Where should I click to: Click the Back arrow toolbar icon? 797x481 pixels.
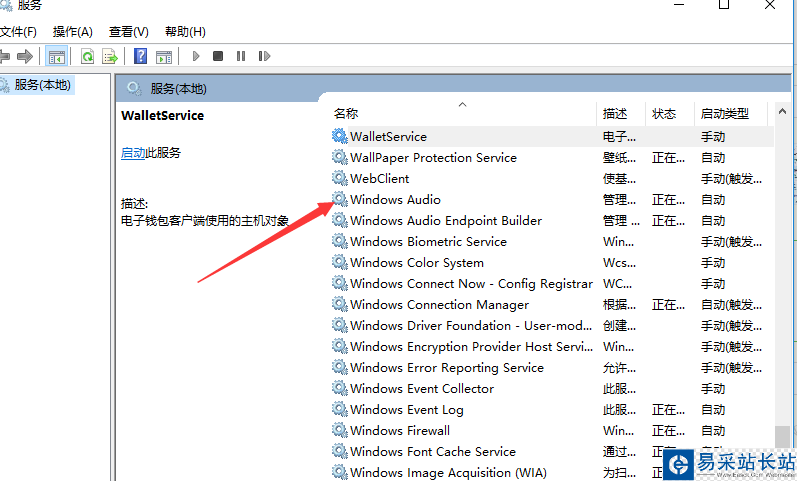pyautogui.click(x=4, y=56)
